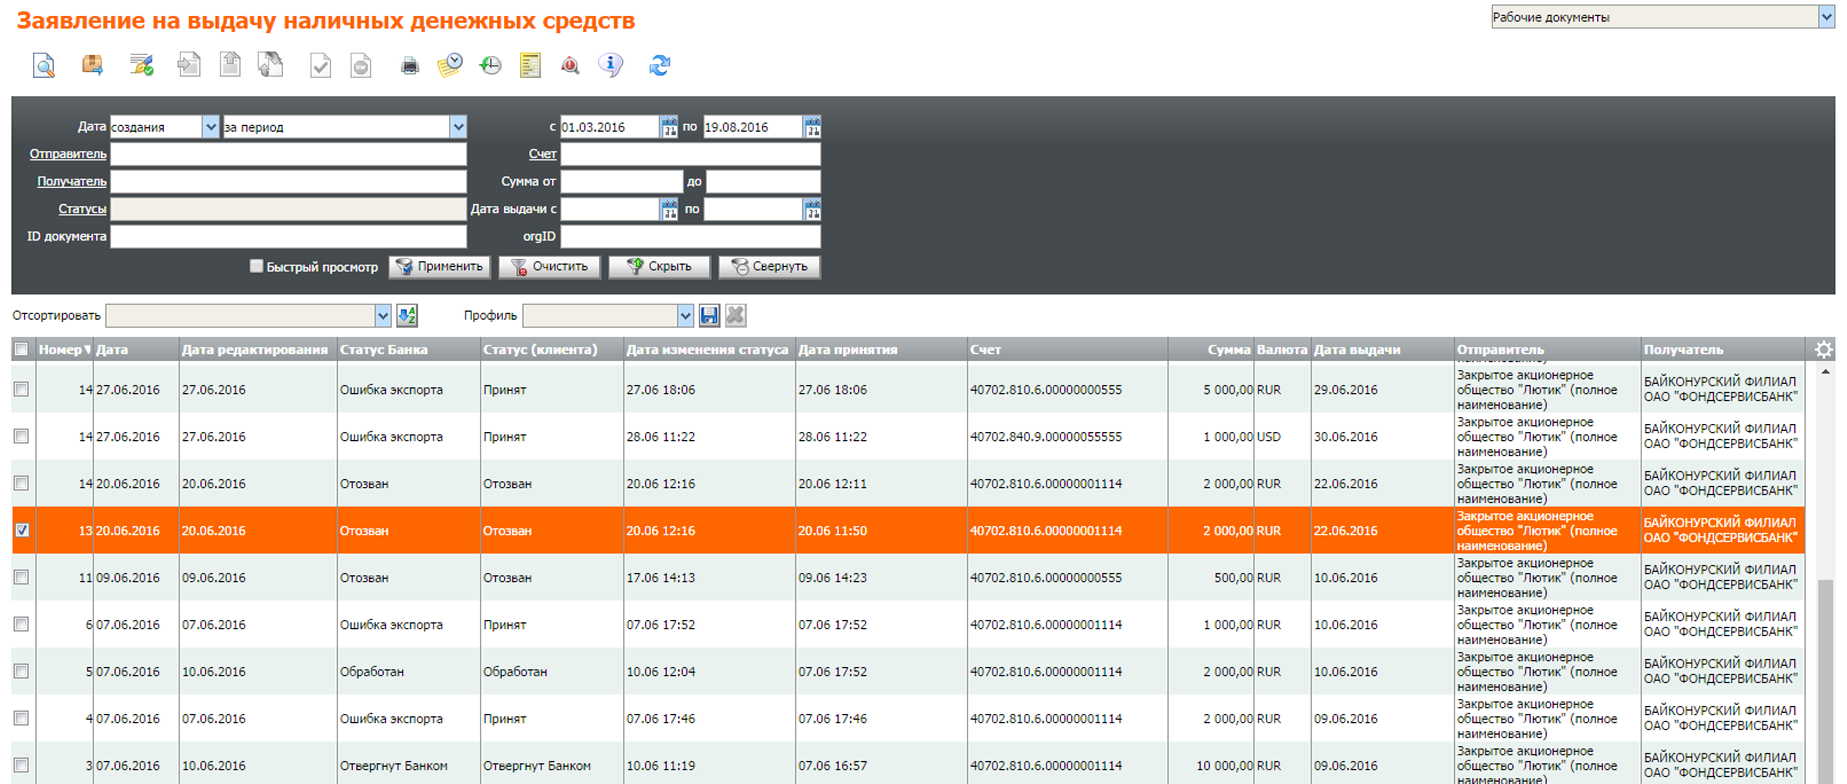
Task: Click the 'orgID' input field
Action: pyautogui.click(x=690, y=237)
